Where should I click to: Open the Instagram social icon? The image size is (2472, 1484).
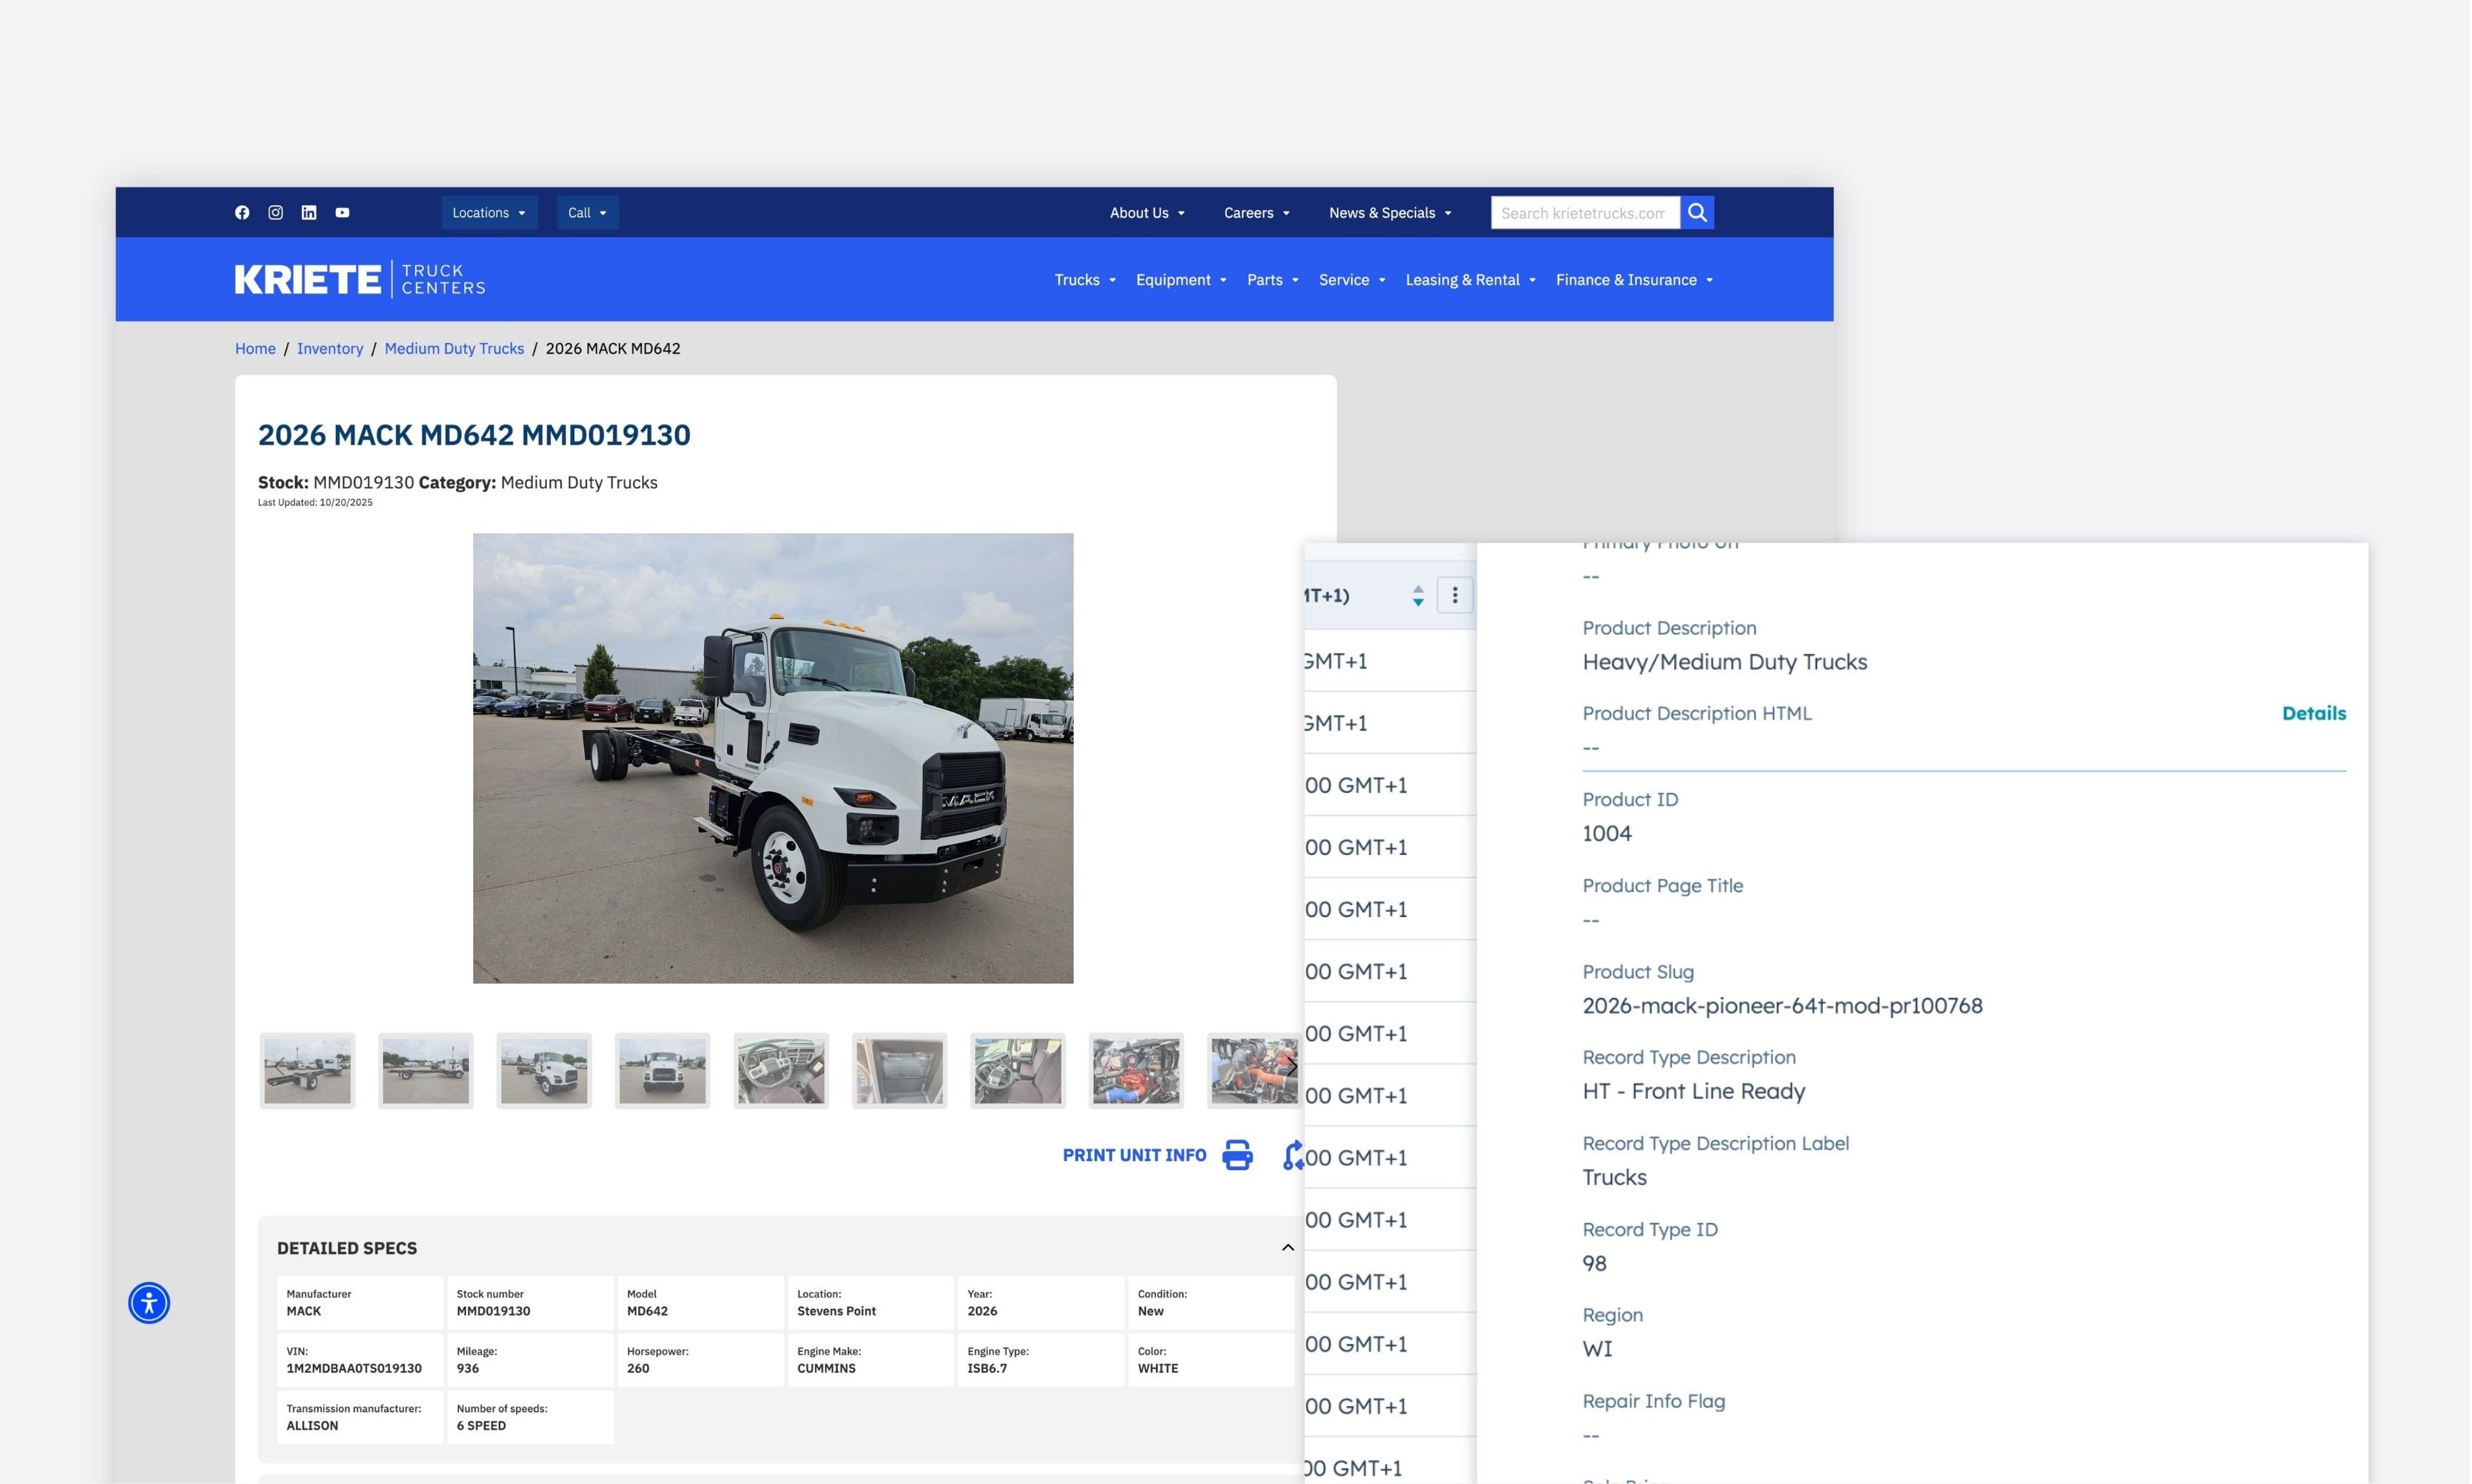[x=275, y=212]
